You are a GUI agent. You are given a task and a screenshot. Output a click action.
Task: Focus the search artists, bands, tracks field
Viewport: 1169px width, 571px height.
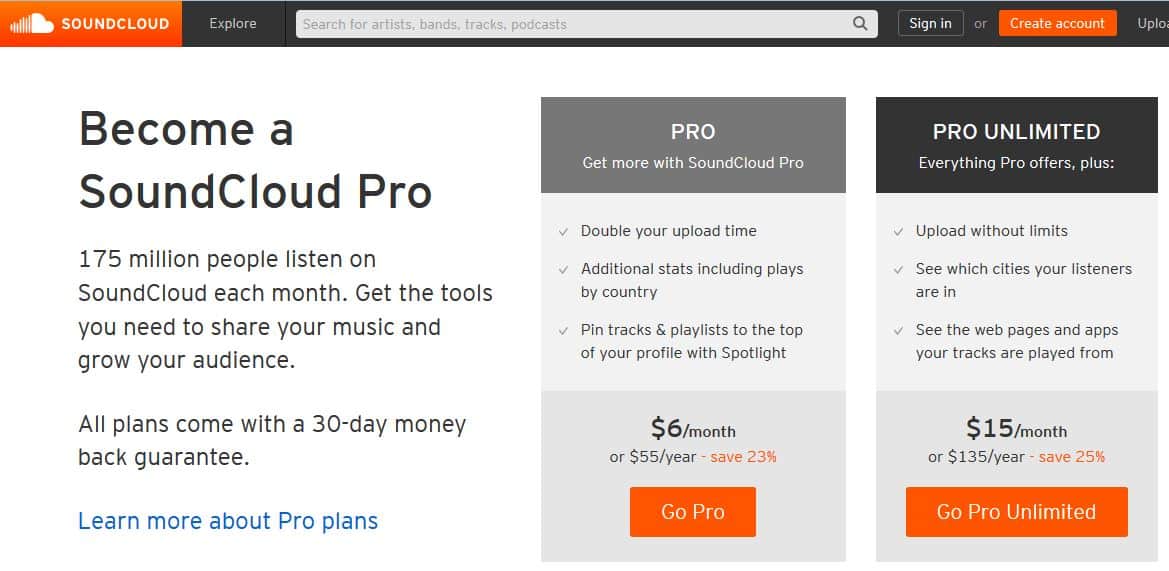(587, 24)
